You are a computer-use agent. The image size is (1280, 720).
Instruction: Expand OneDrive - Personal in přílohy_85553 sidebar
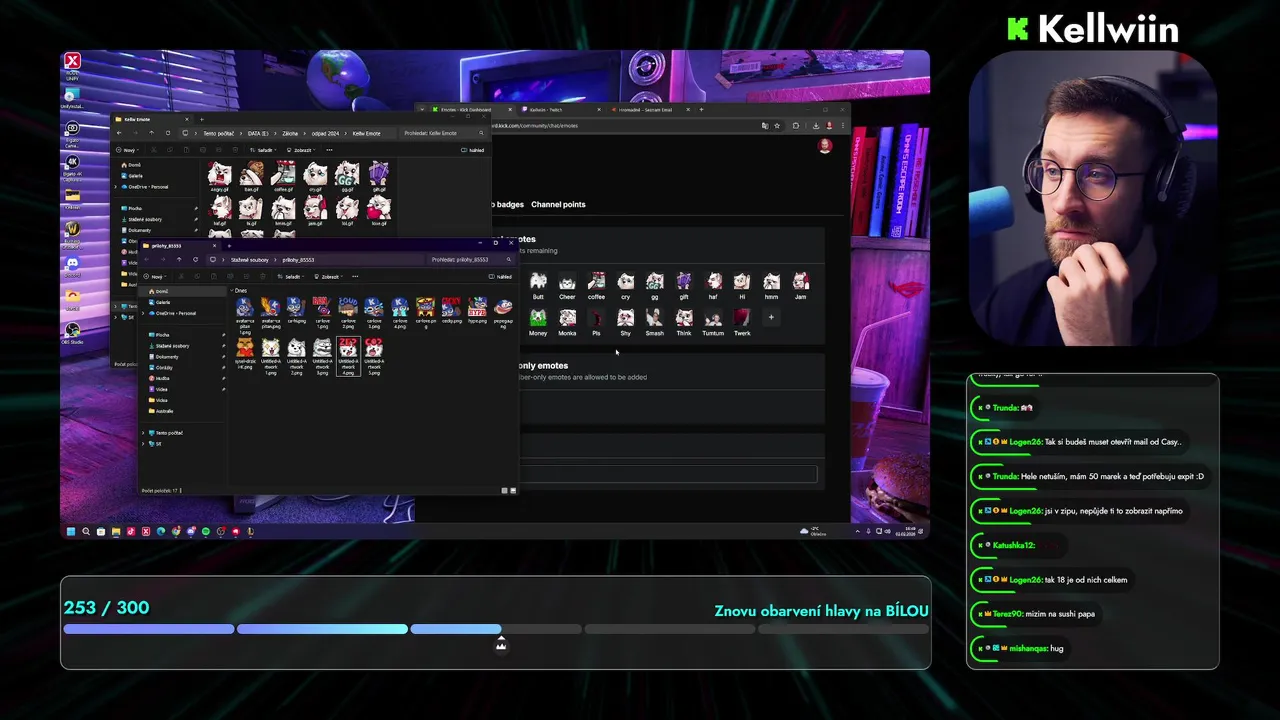pyautogui.click(x=143, y=313)
